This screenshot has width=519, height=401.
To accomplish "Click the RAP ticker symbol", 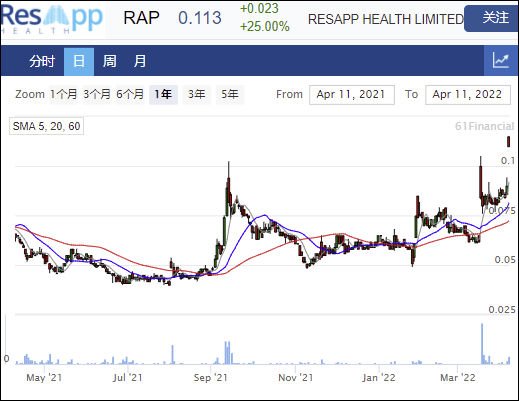I will pyautogui.click(x=141, y=18).
